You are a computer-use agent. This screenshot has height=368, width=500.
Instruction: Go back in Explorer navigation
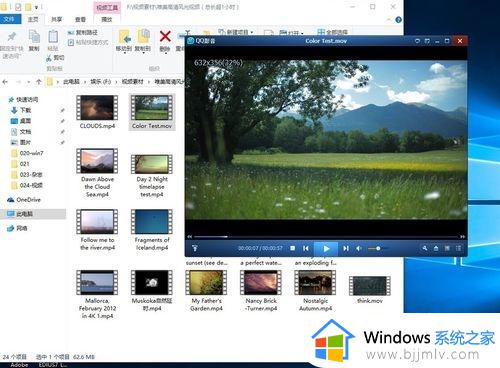click(x=5, y=82)
